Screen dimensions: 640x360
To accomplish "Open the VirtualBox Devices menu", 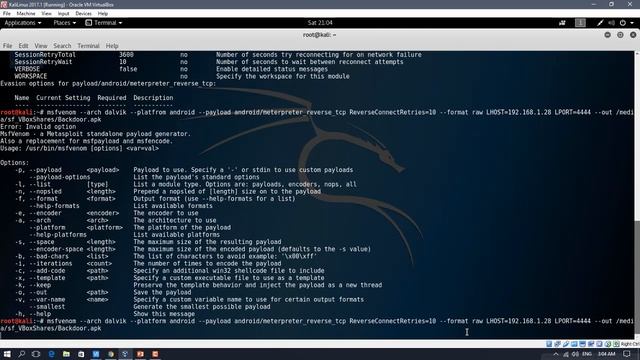I will (83, 13).
